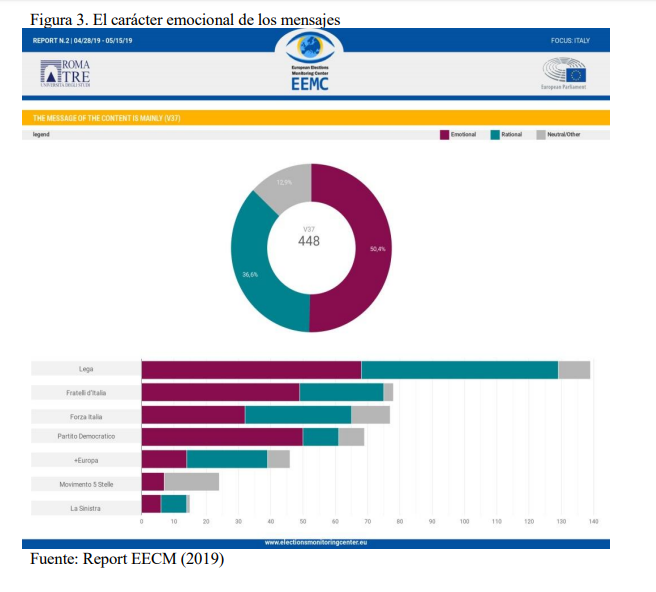The height and width of the screenshot is (592, 656).
Task: Click the Roma Tre university logo
Action: click(x=66, y=75)
